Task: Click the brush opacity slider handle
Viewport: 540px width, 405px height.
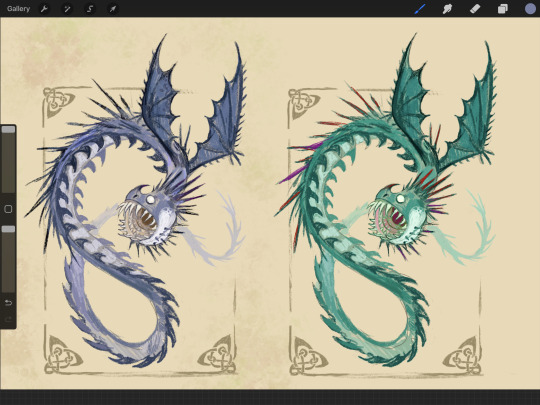Action: coord(8,229)
